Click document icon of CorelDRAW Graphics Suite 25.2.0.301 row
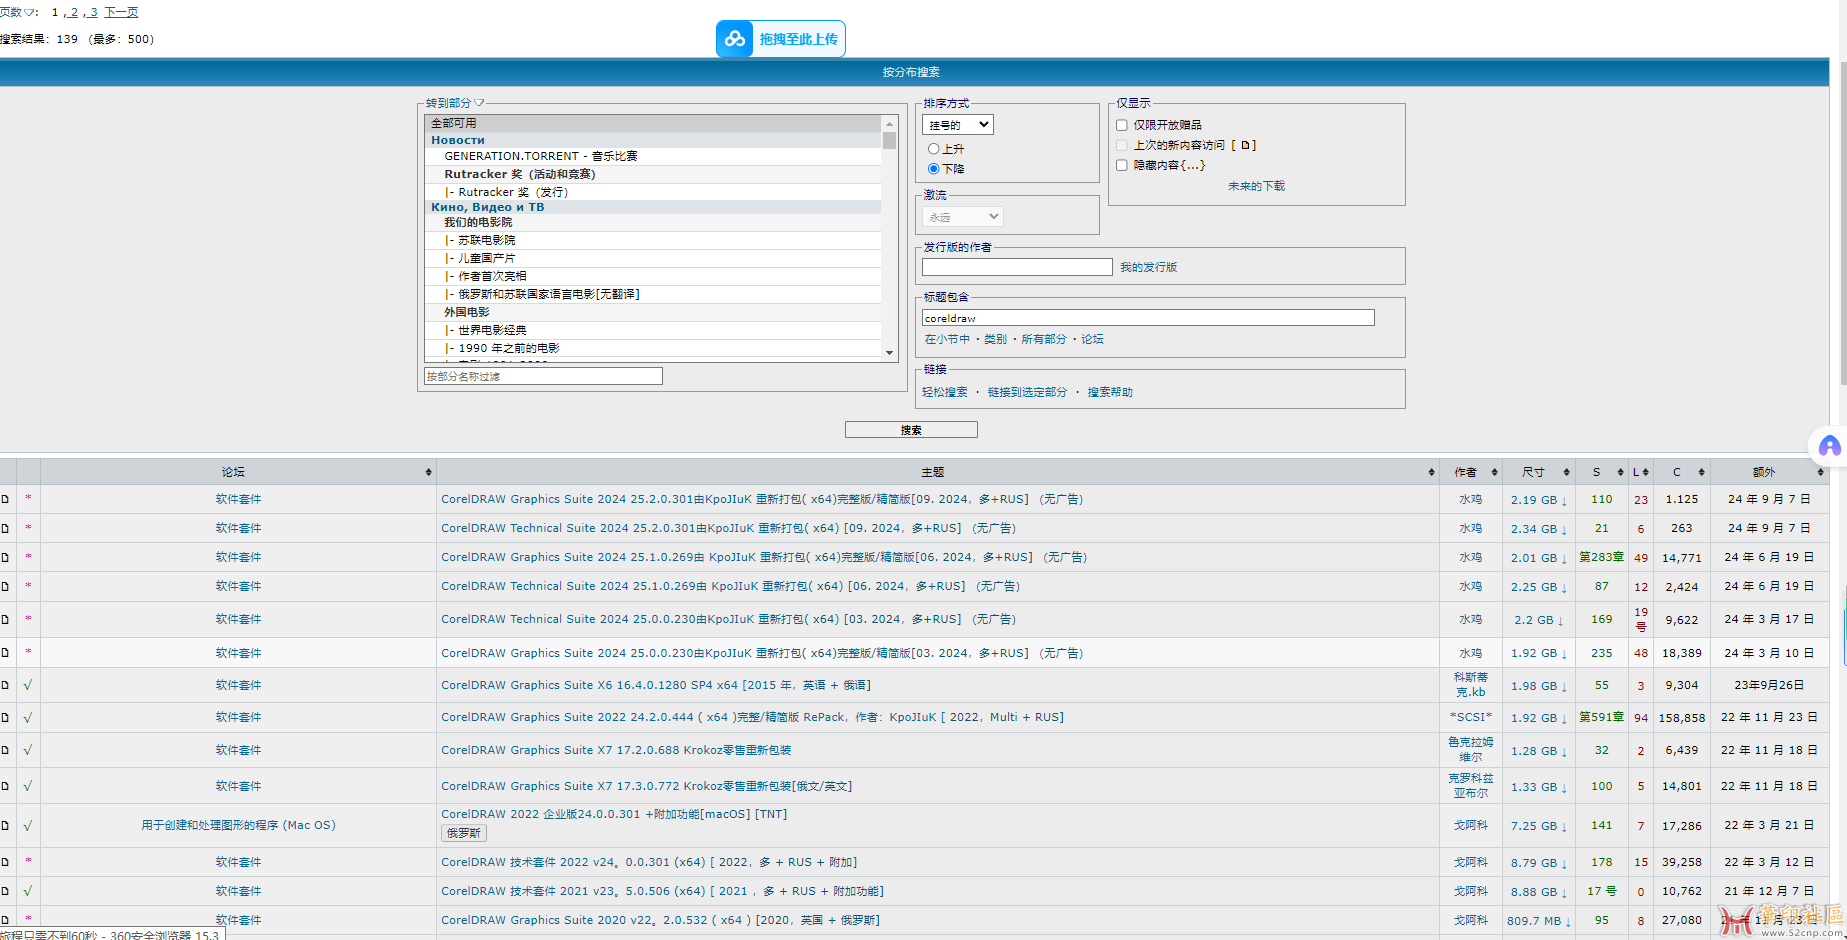The height and width of the screenshot is (940, 1847). click(x=5, y=499)
